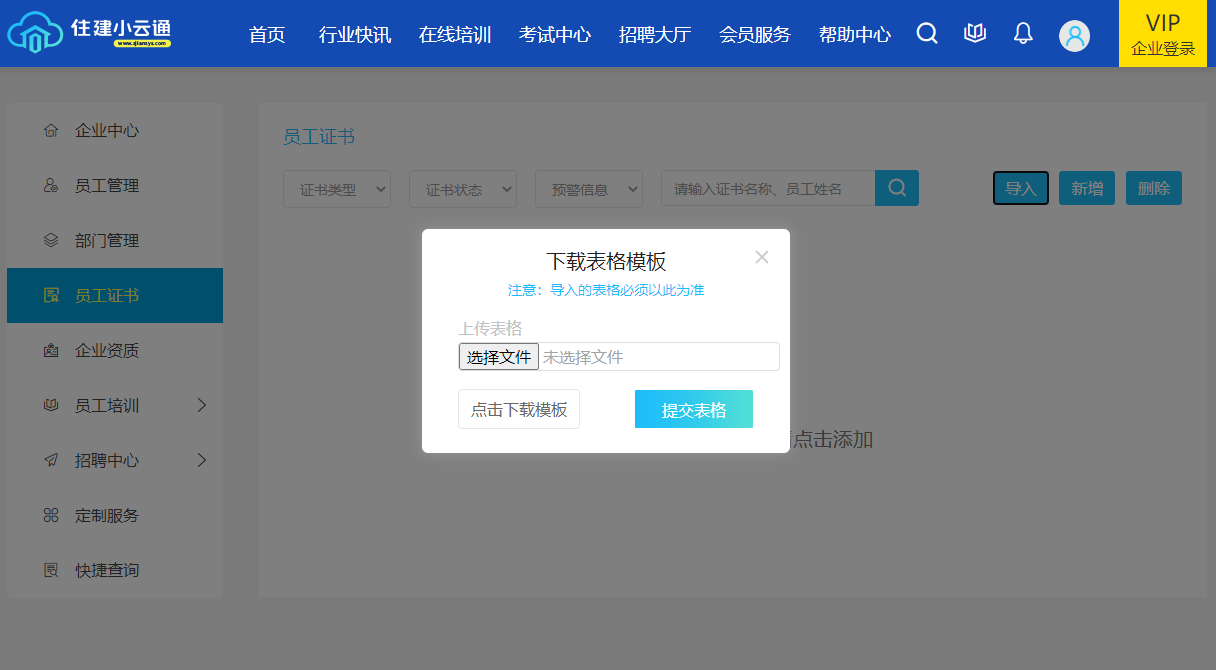Open 在线培训 from the navigation bar
Viewport: 1216px width, 670px height.
455,35
